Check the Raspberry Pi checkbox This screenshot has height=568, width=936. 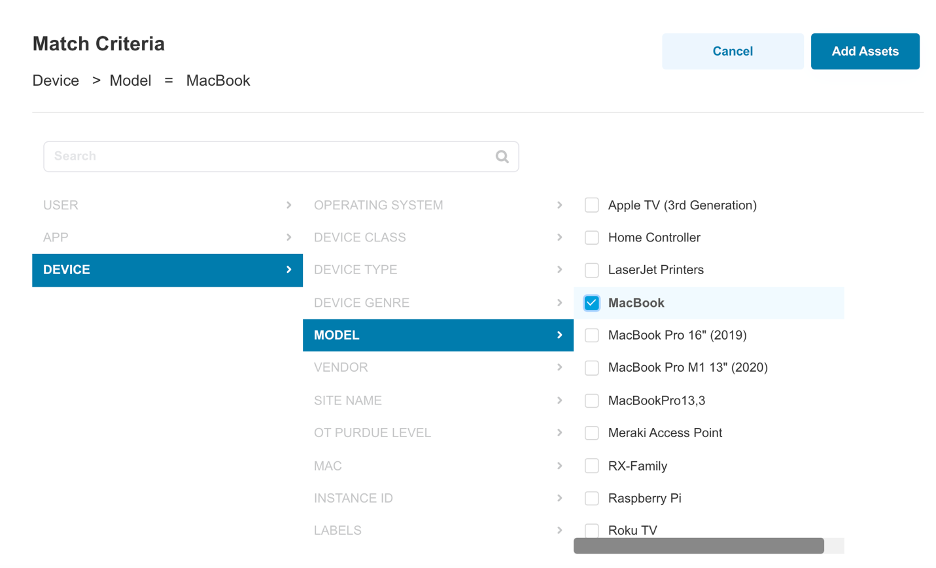point(592,498)
